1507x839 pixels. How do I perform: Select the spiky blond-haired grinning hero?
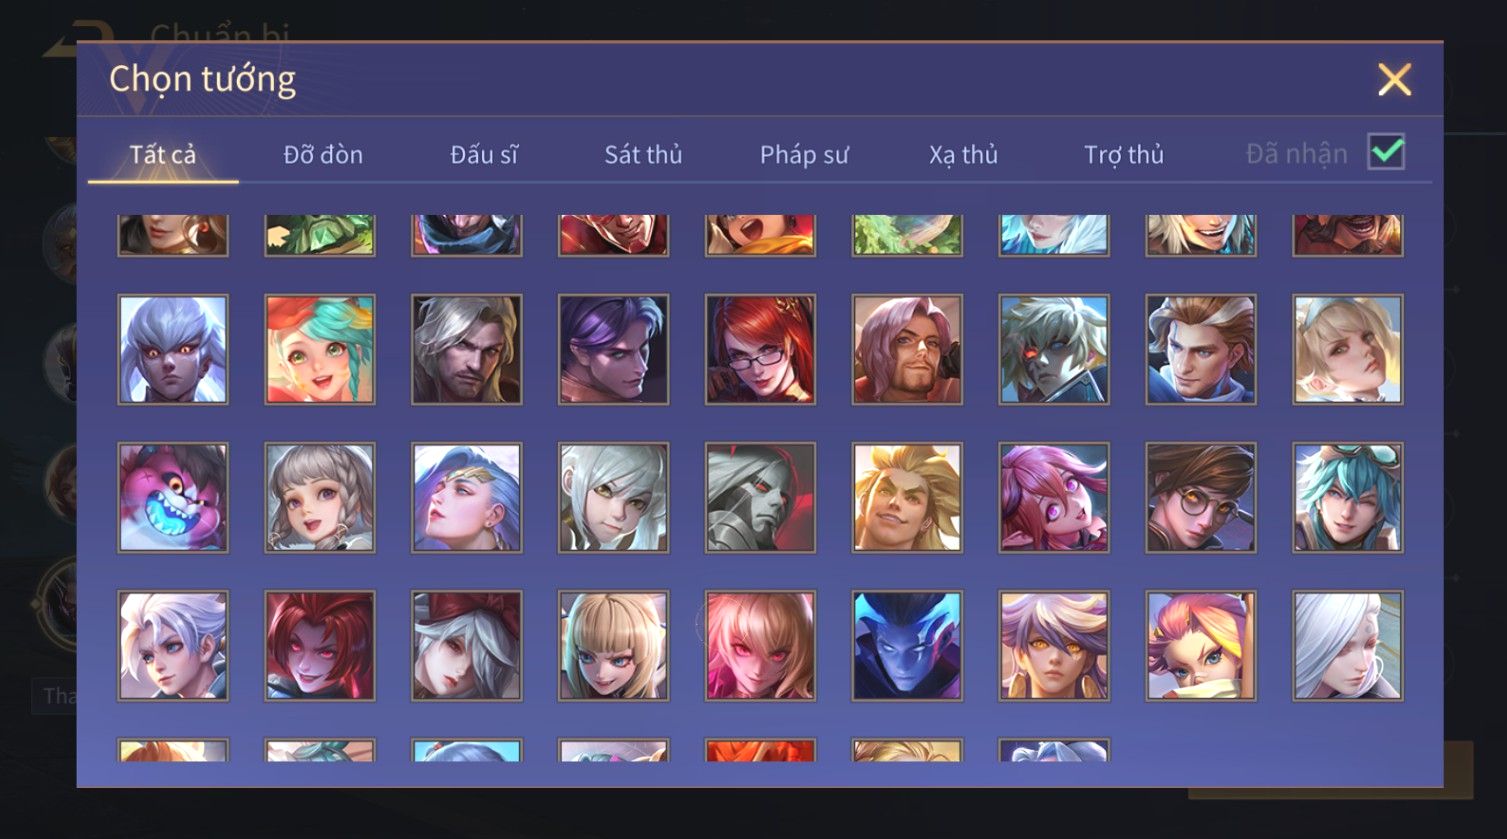(907, 498)
